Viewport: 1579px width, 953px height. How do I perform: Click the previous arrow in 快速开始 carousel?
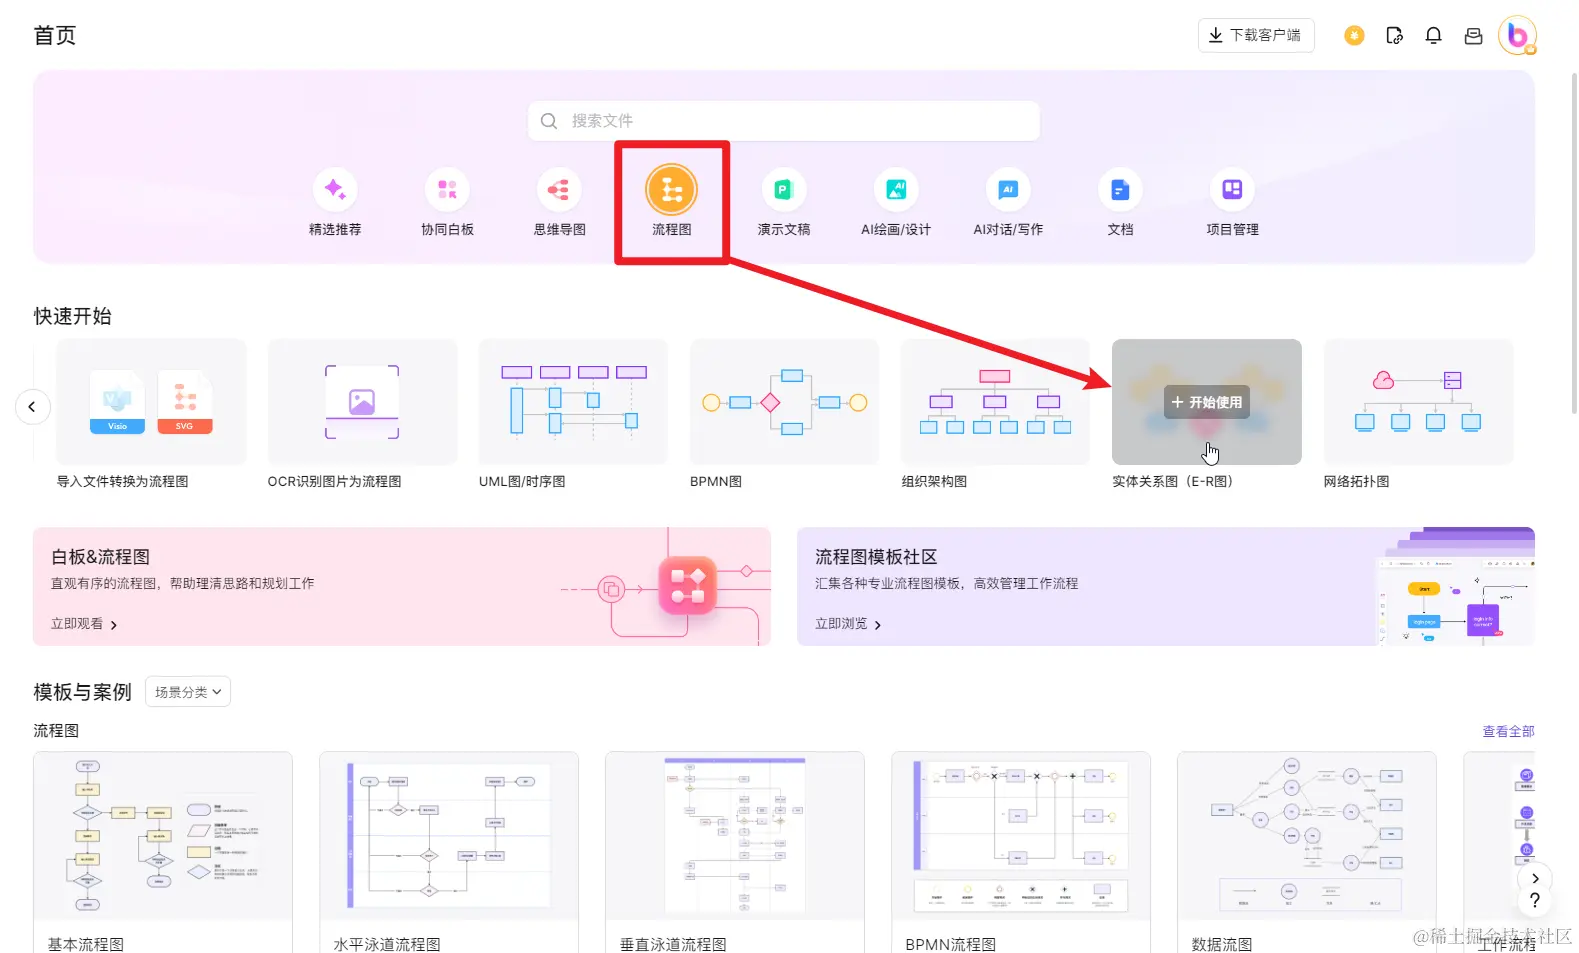(x=32, y=406)
